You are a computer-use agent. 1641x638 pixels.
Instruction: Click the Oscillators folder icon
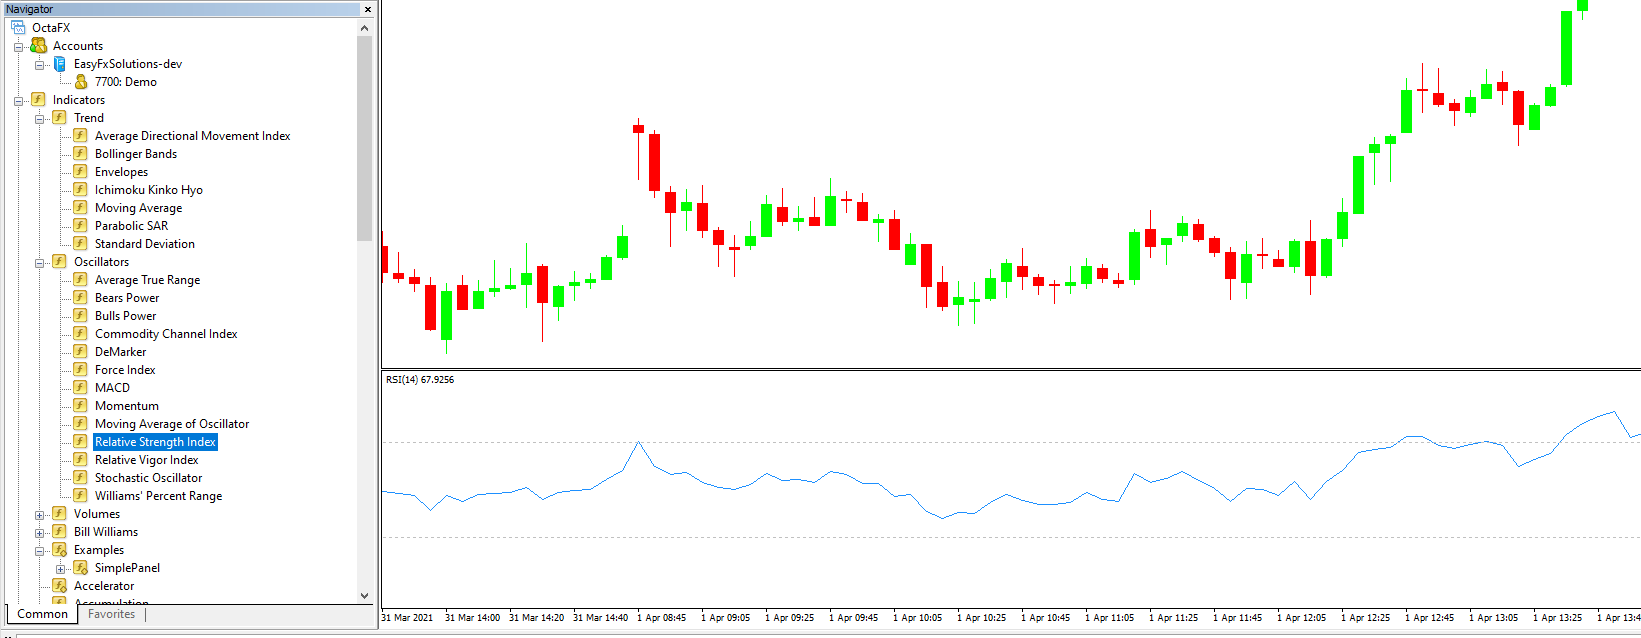(x=59, y=262)
